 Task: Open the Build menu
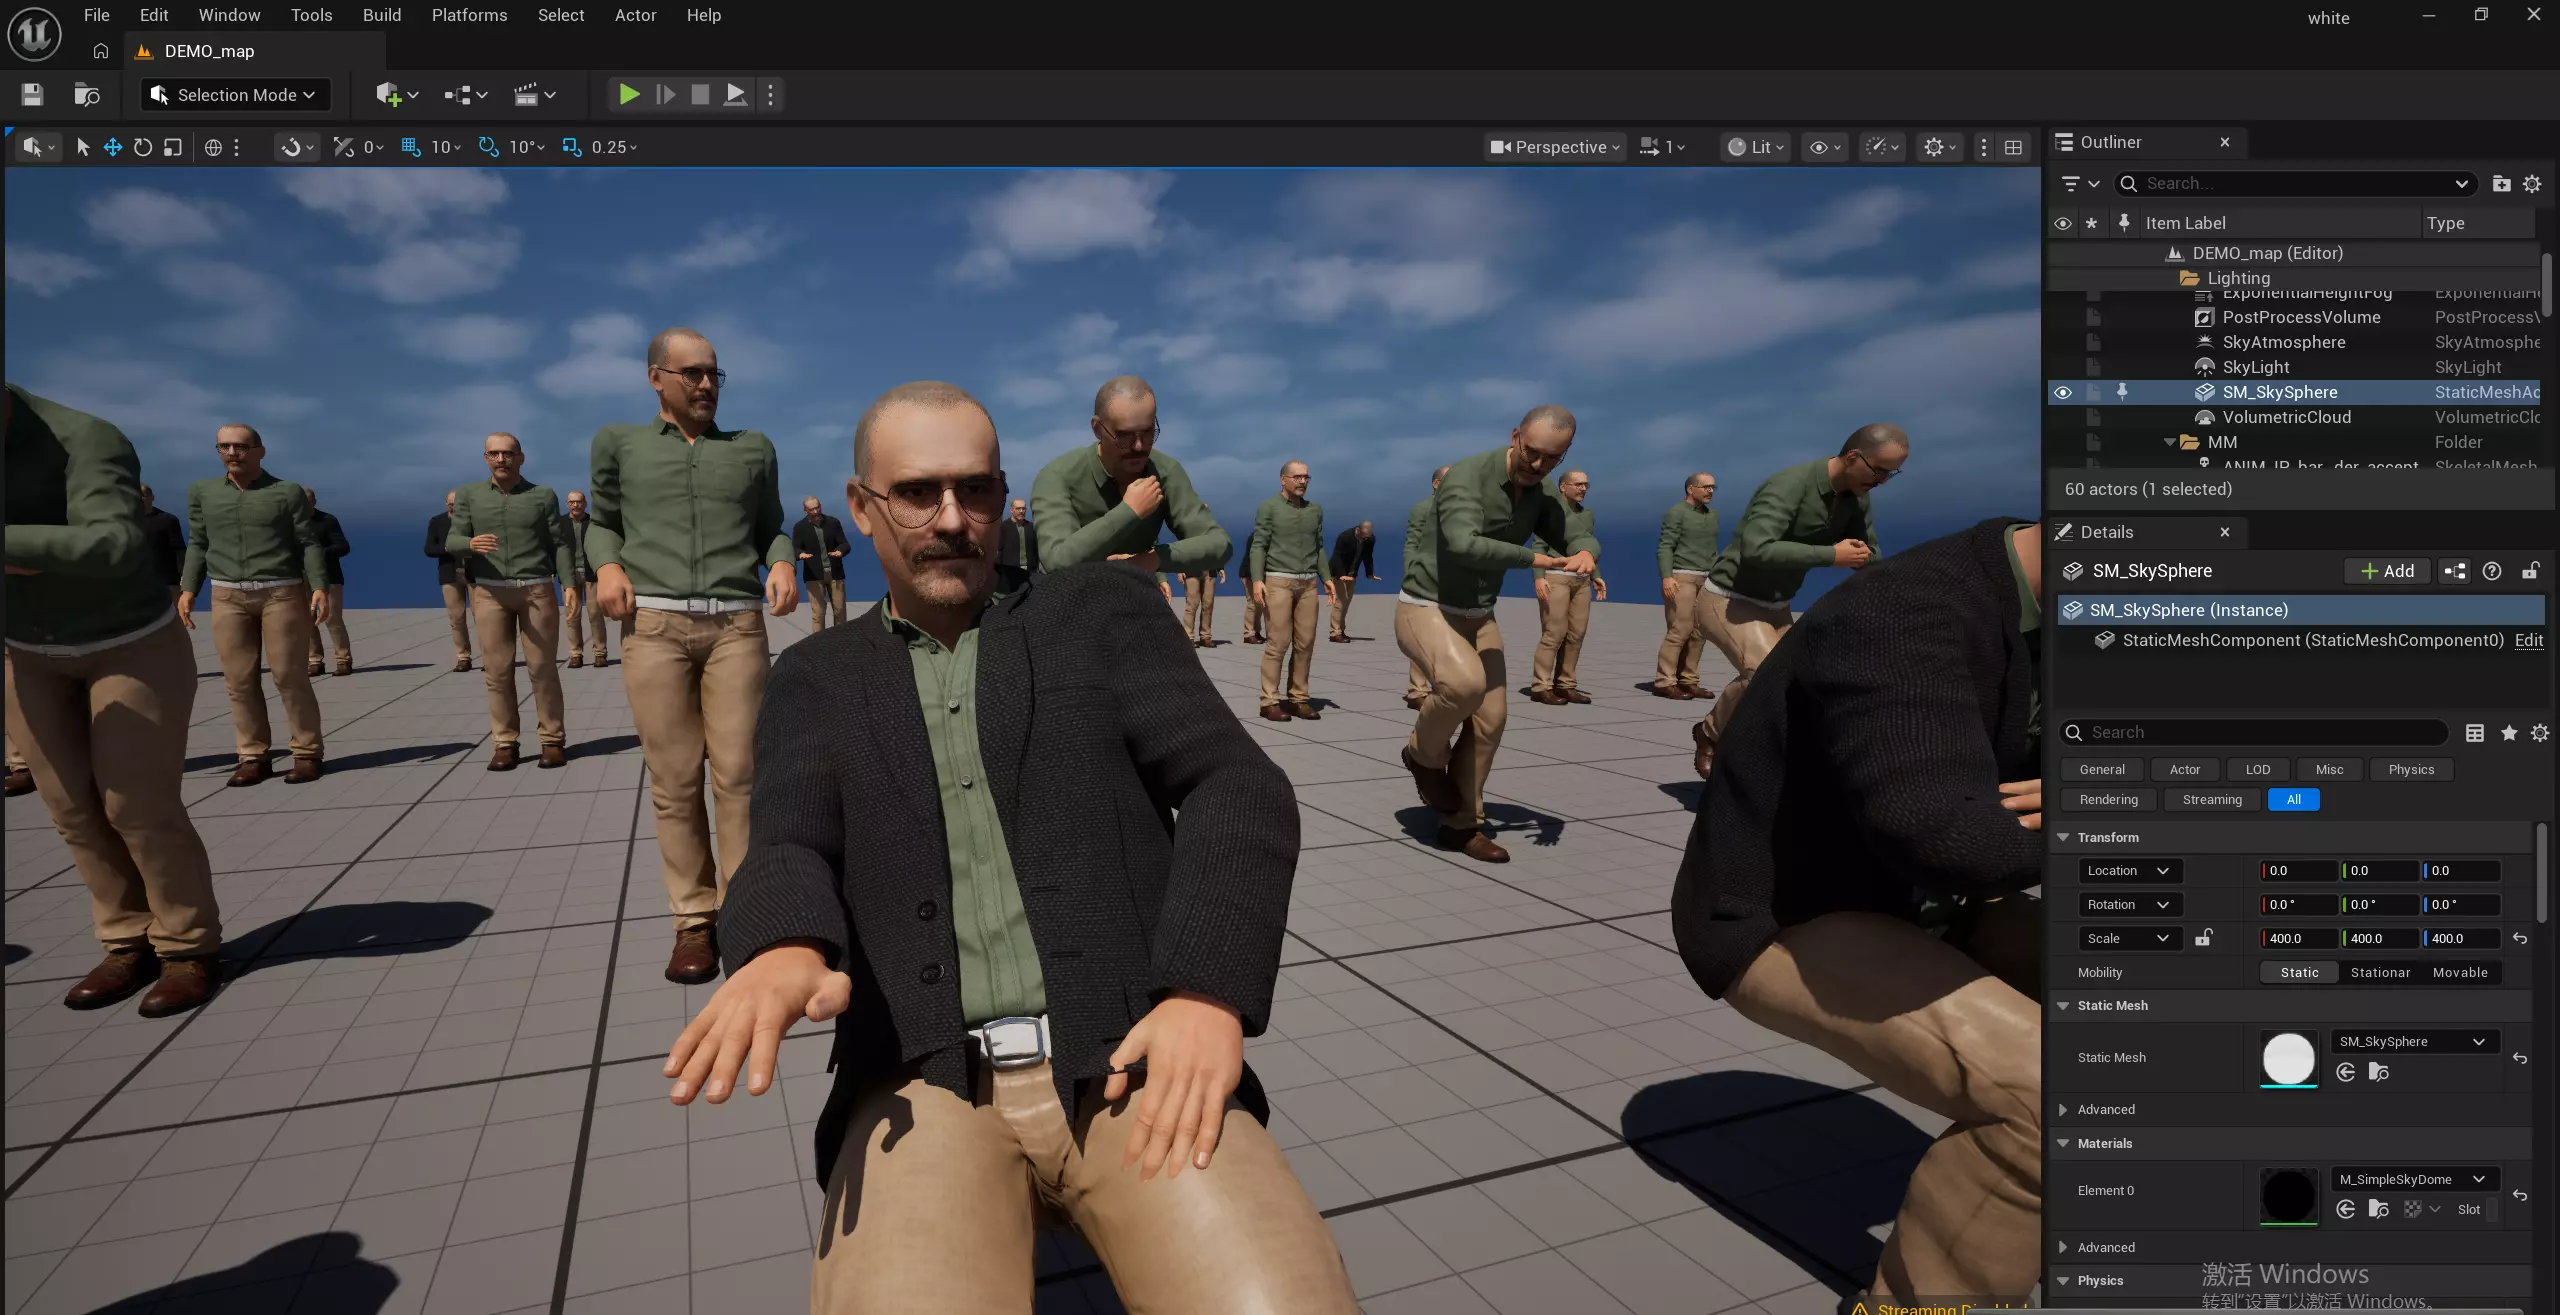381,15
